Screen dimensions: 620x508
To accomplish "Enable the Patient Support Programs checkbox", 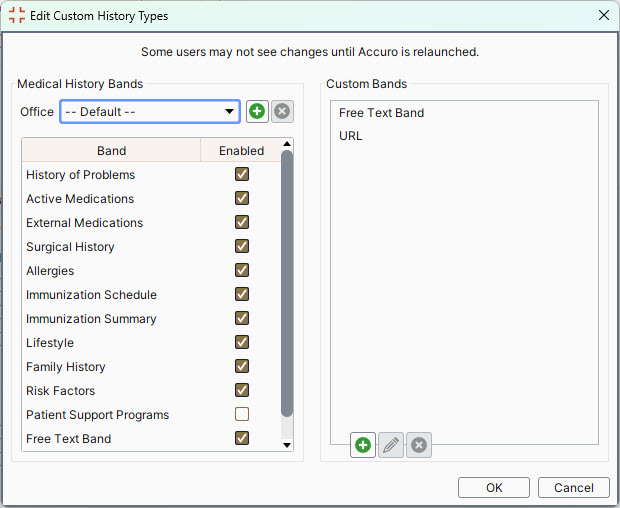I will (x=241, y=415).
